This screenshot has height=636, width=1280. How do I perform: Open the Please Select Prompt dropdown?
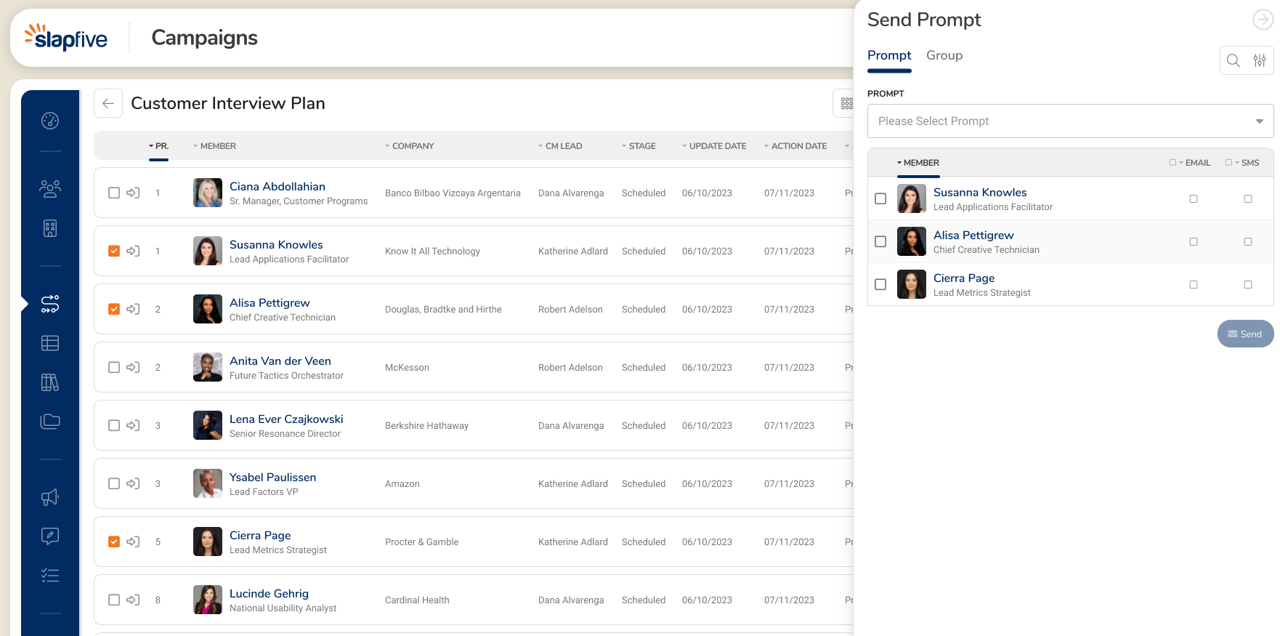coord(1070,121)
